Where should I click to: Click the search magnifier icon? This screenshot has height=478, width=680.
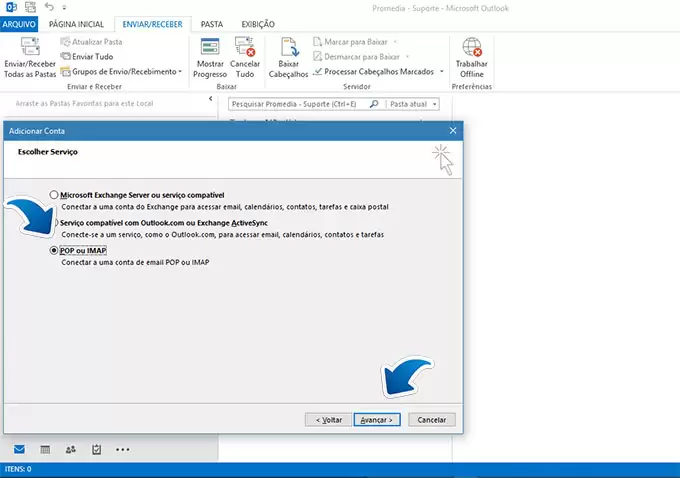pos(374,104)
